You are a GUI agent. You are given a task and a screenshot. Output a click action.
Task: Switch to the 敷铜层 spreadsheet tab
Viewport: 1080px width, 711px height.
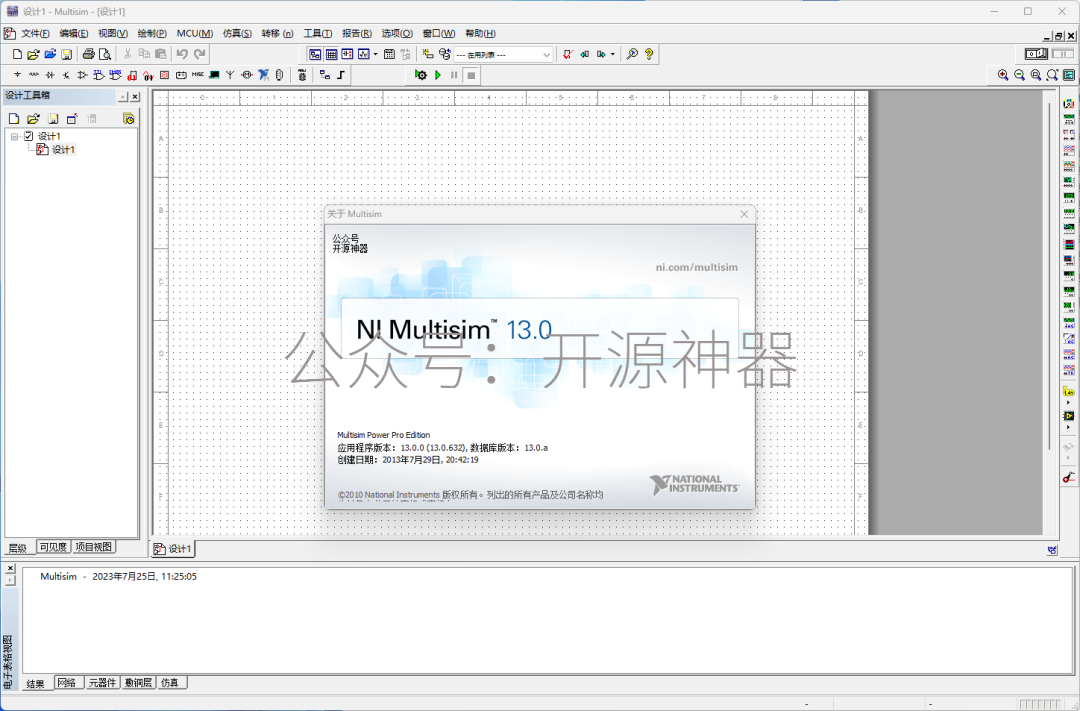click(138, 683)
